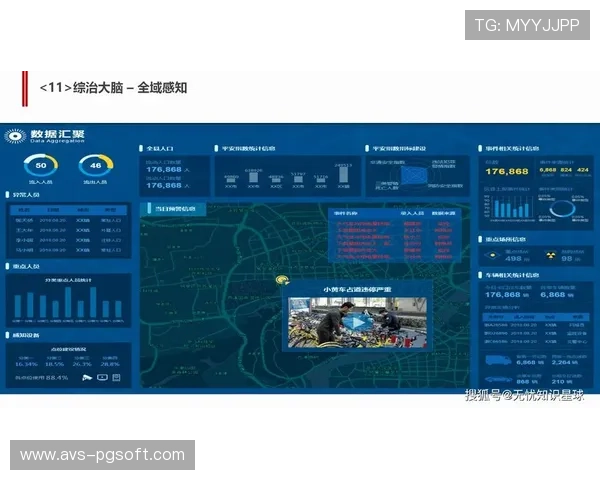Click the gauge showing 50

click(41, 165)
